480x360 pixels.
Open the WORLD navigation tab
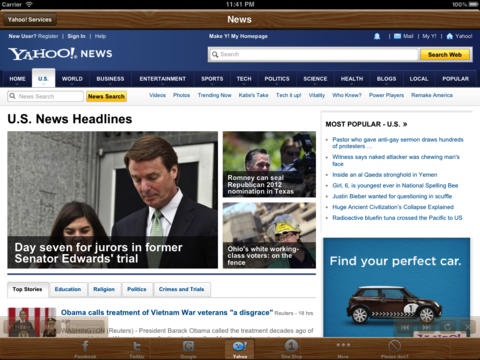point(72,79)
